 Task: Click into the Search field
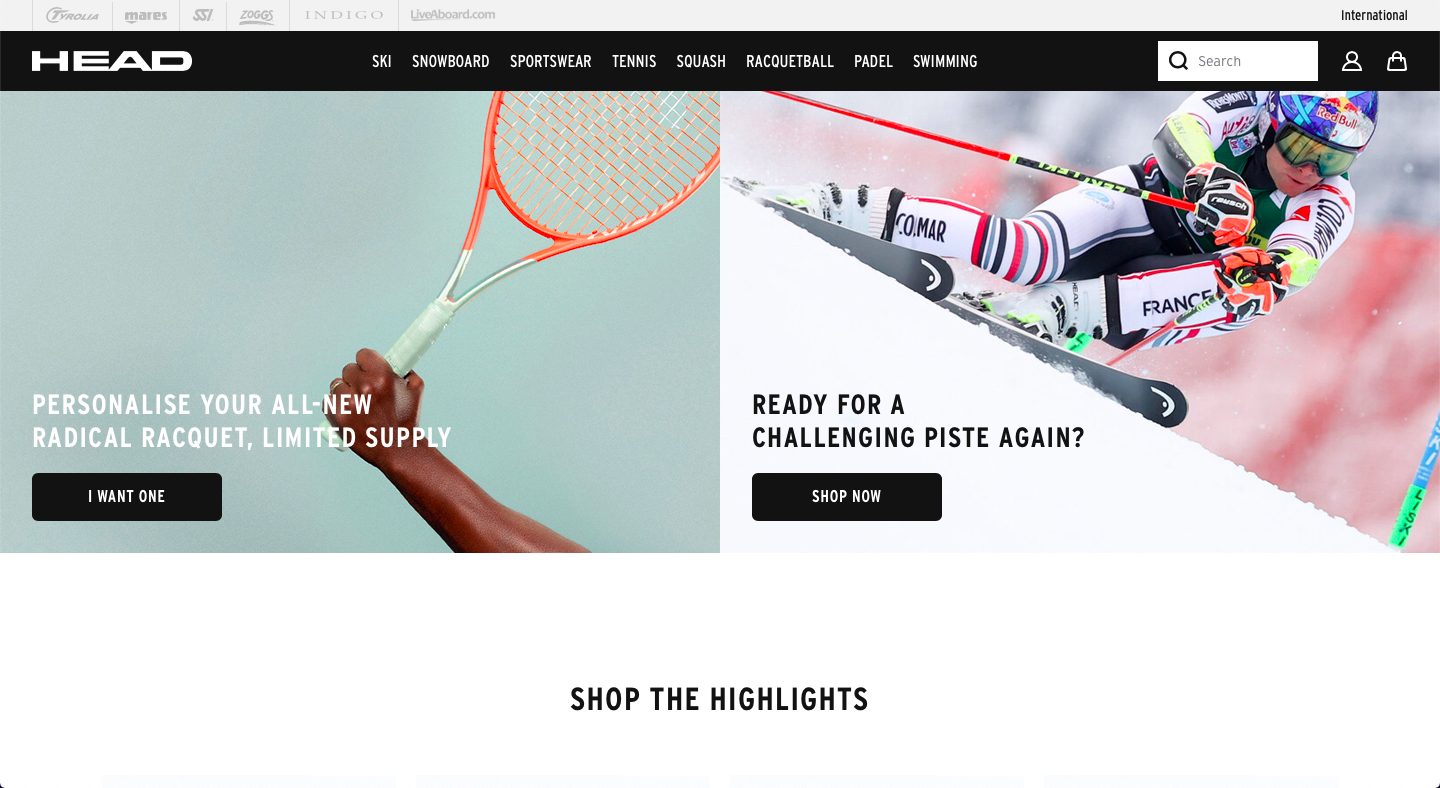tap(1238, 61)
